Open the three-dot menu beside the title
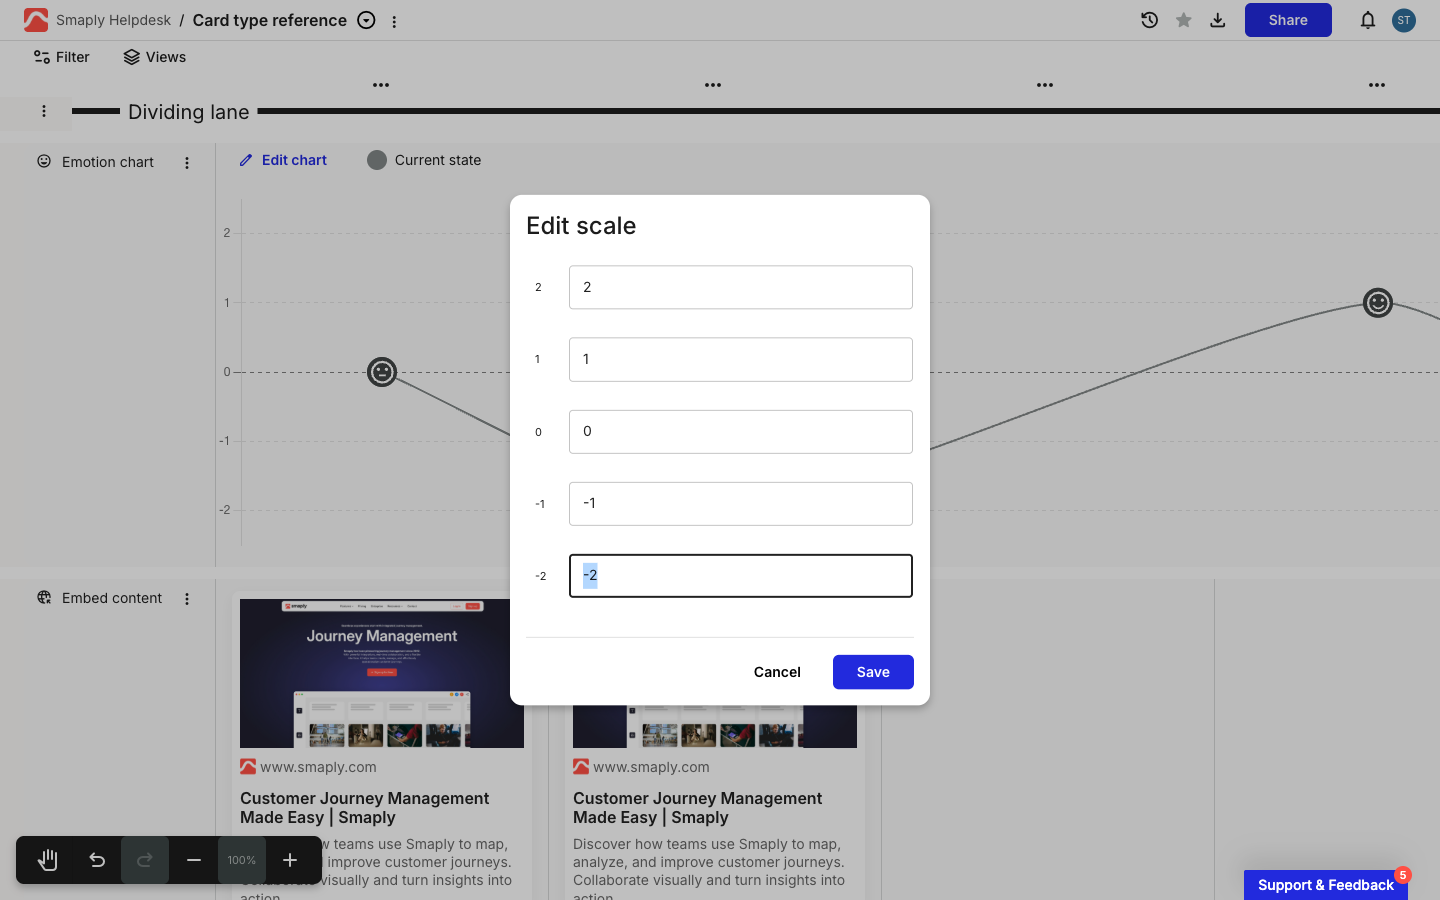This screenshot has width=1440, height=900. tap(394, 21)
